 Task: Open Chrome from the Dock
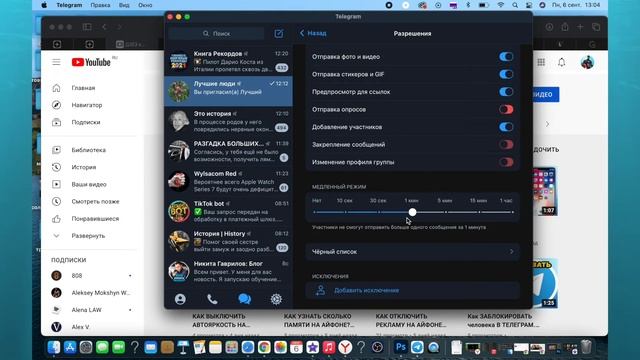click(264, 347)
